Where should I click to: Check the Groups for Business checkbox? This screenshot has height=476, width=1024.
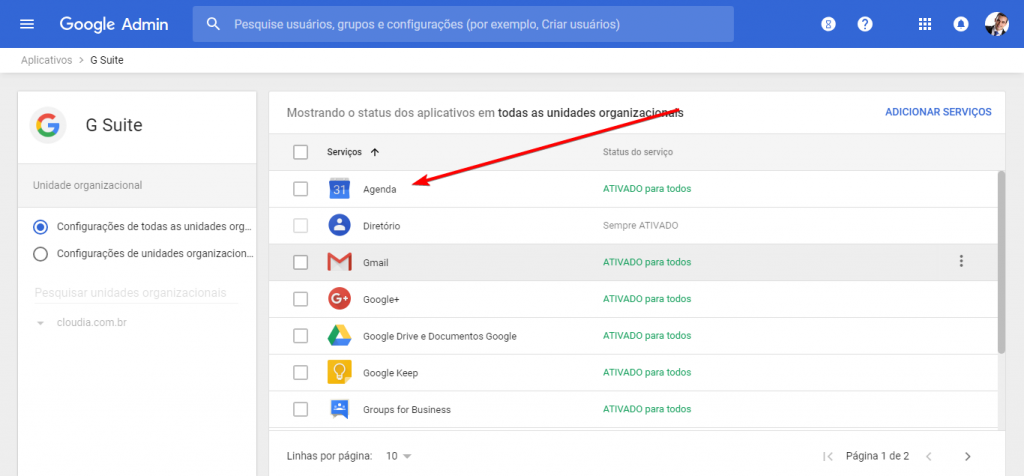click(300, 409)
